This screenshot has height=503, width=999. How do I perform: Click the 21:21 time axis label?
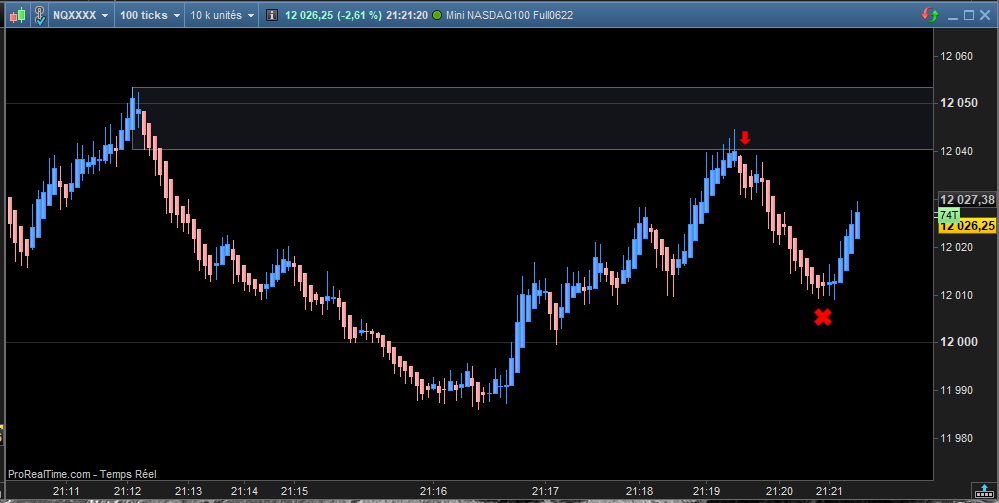click(828, 491)
